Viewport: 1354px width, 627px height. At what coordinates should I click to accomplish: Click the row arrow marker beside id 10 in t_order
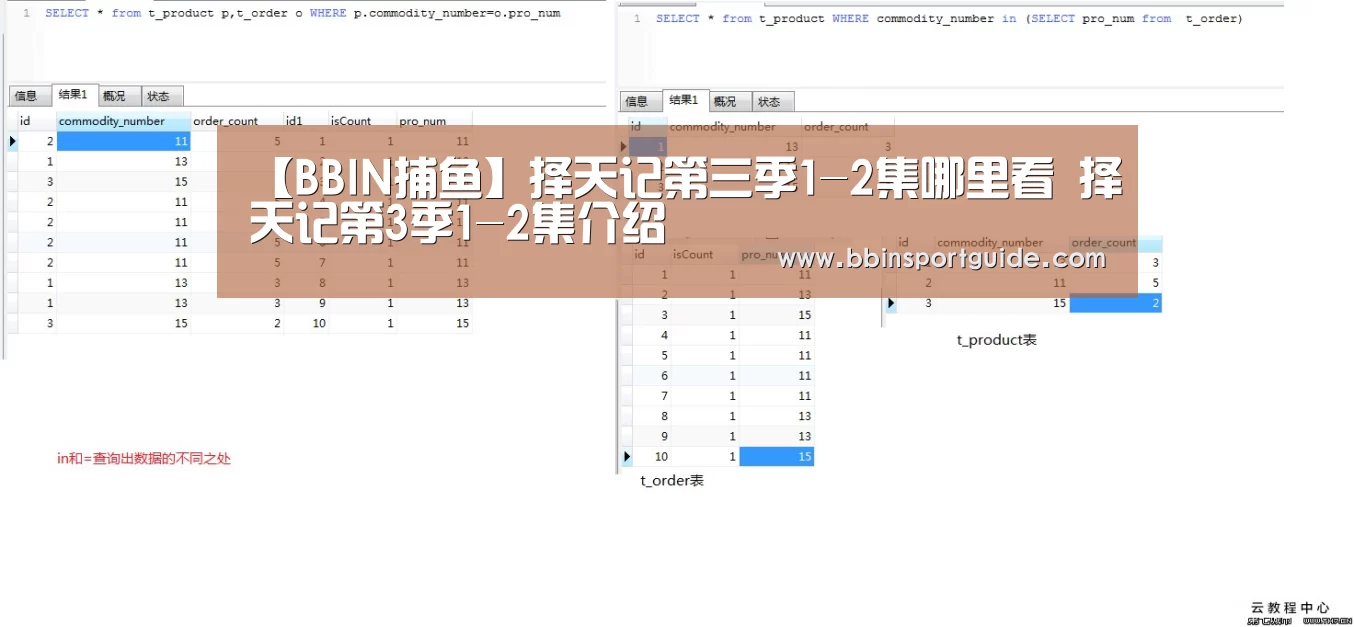627,456
